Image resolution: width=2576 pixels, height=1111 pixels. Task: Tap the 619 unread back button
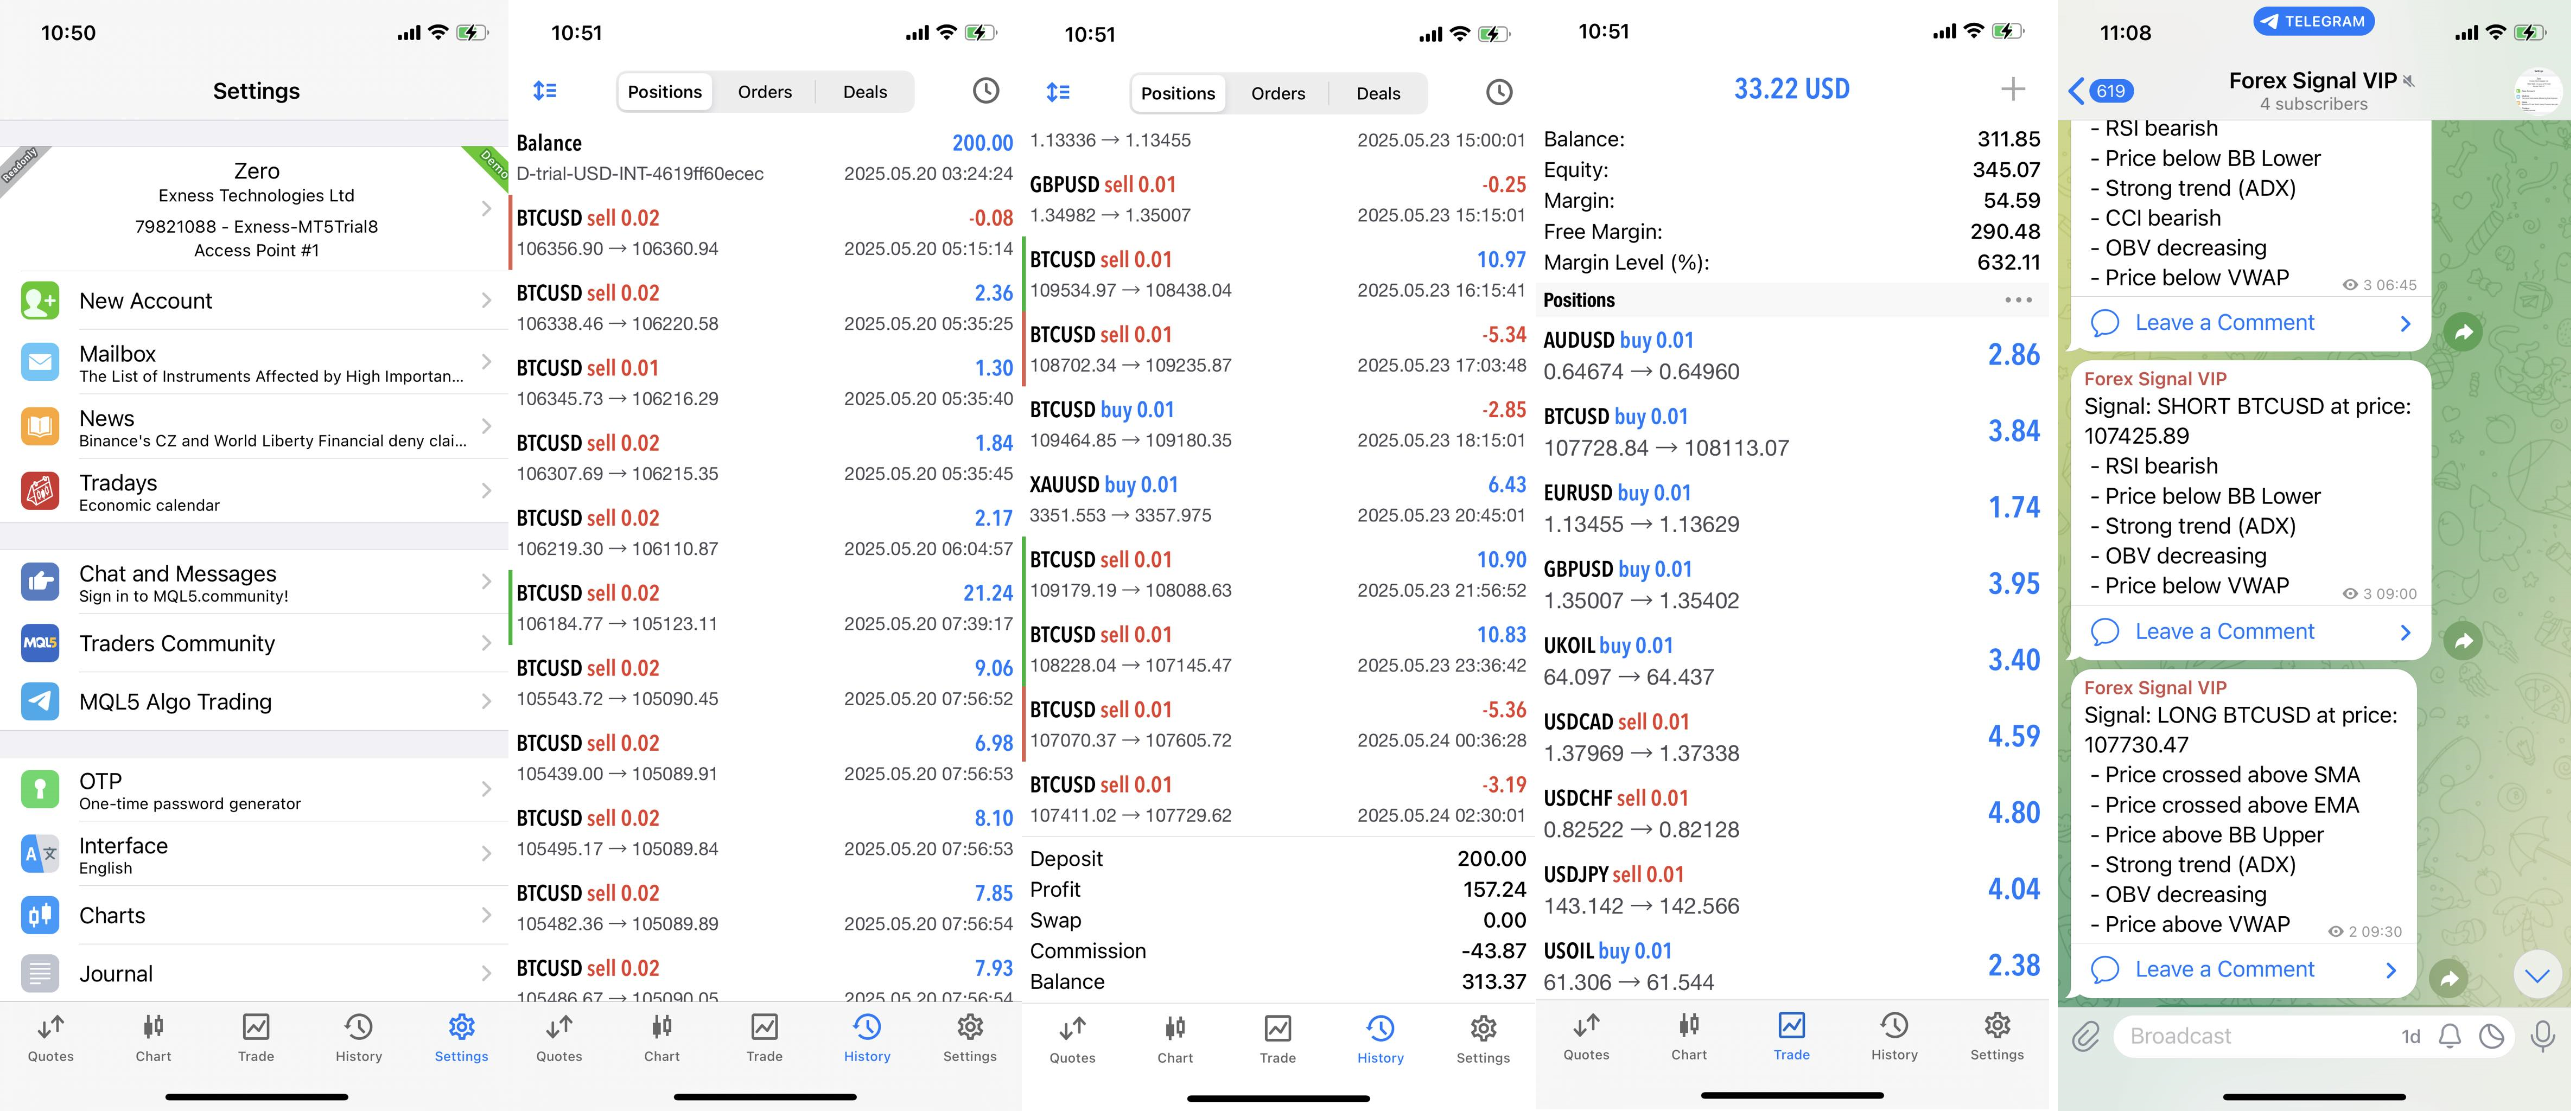(x=2101, y=91)
